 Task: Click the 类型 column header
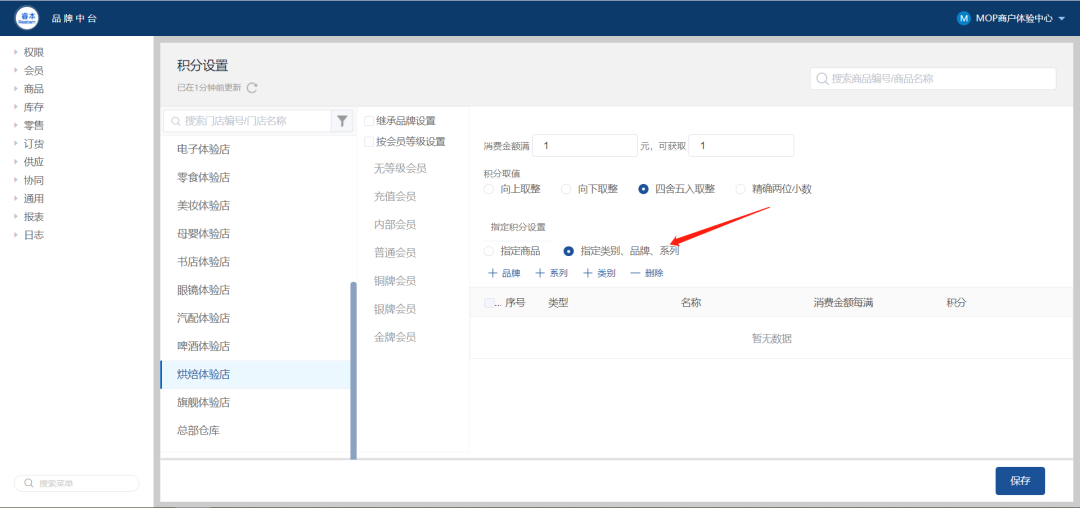tap(558, 303)
